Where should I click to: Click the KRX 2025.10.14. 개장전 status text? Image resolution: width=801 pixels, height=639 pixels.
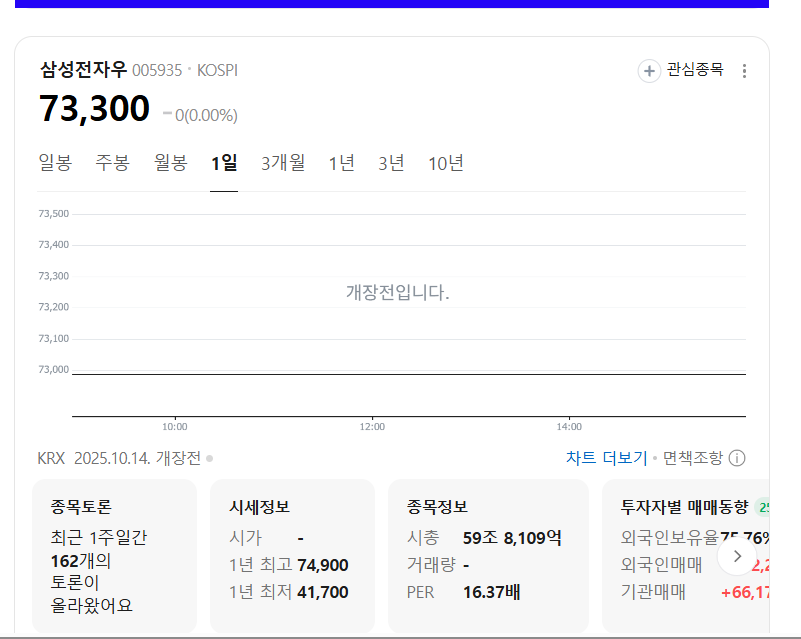coord(119,458)
